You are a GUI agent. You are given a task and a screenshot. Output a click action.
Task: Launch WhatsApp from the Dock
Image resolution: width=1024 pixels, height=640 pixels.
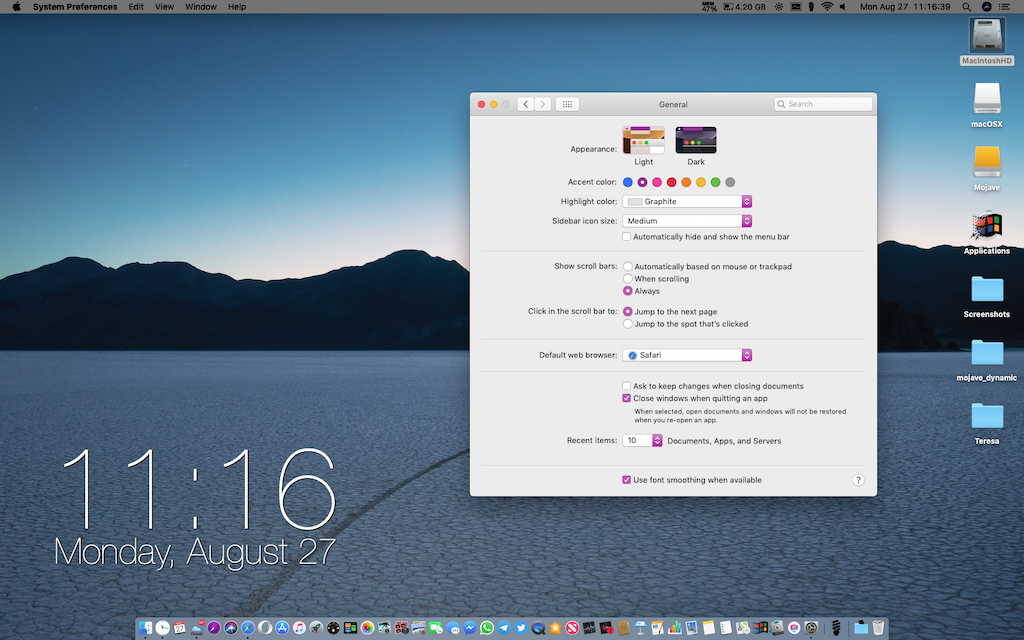[x=487, y=628]
